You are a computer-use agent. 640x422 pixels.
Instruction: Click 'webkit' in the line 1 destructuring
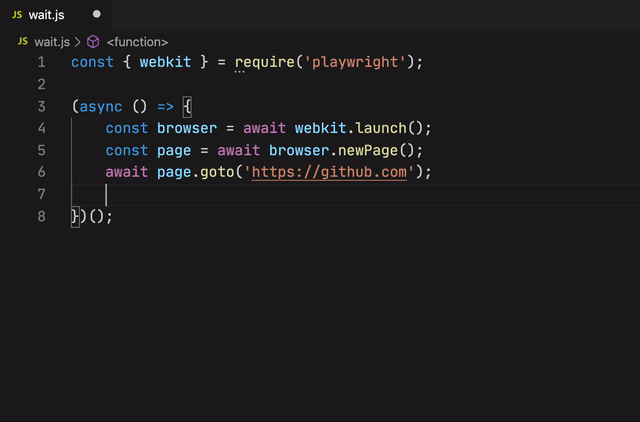[x=165, y=62]
